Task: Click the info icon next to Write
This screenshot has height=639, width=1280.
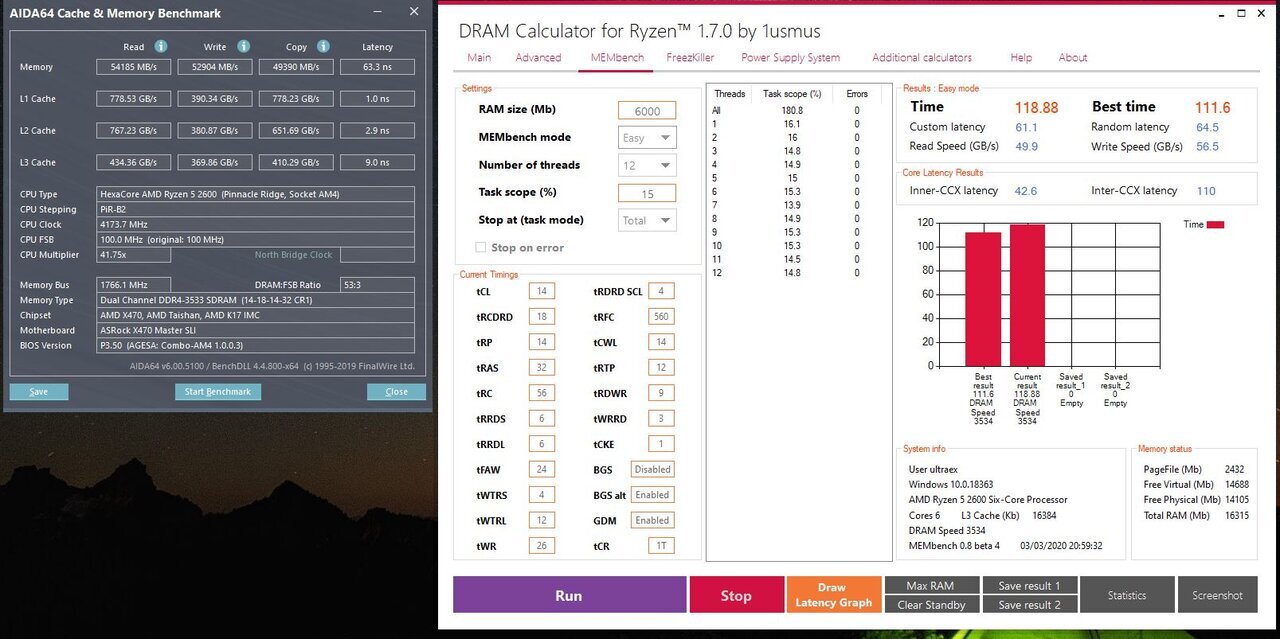Action: [244, 46]
